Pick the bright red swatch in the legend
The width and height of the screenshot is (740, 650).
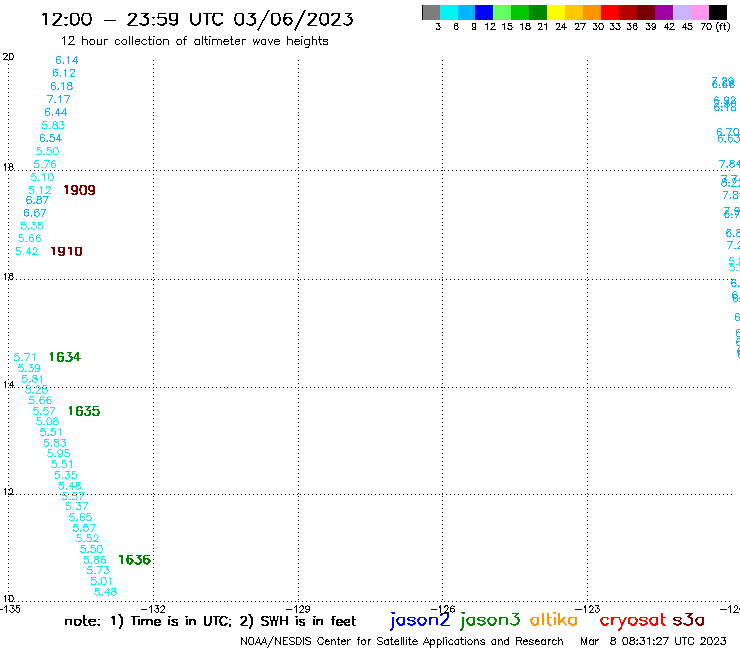click(610, 12)
